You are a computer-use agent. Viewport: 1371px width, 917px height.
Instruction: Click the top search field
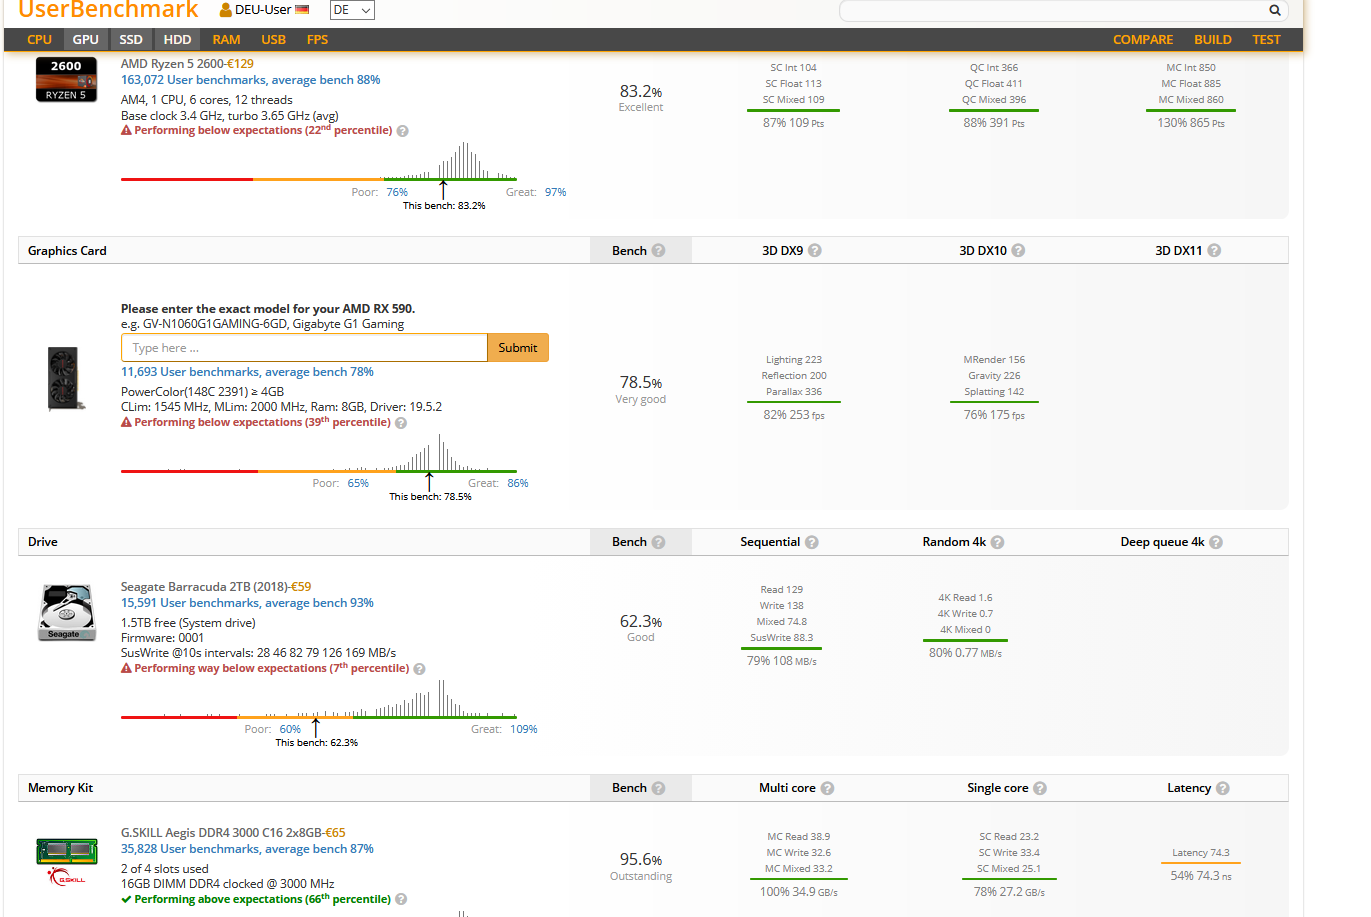[x=1052, y=10]
